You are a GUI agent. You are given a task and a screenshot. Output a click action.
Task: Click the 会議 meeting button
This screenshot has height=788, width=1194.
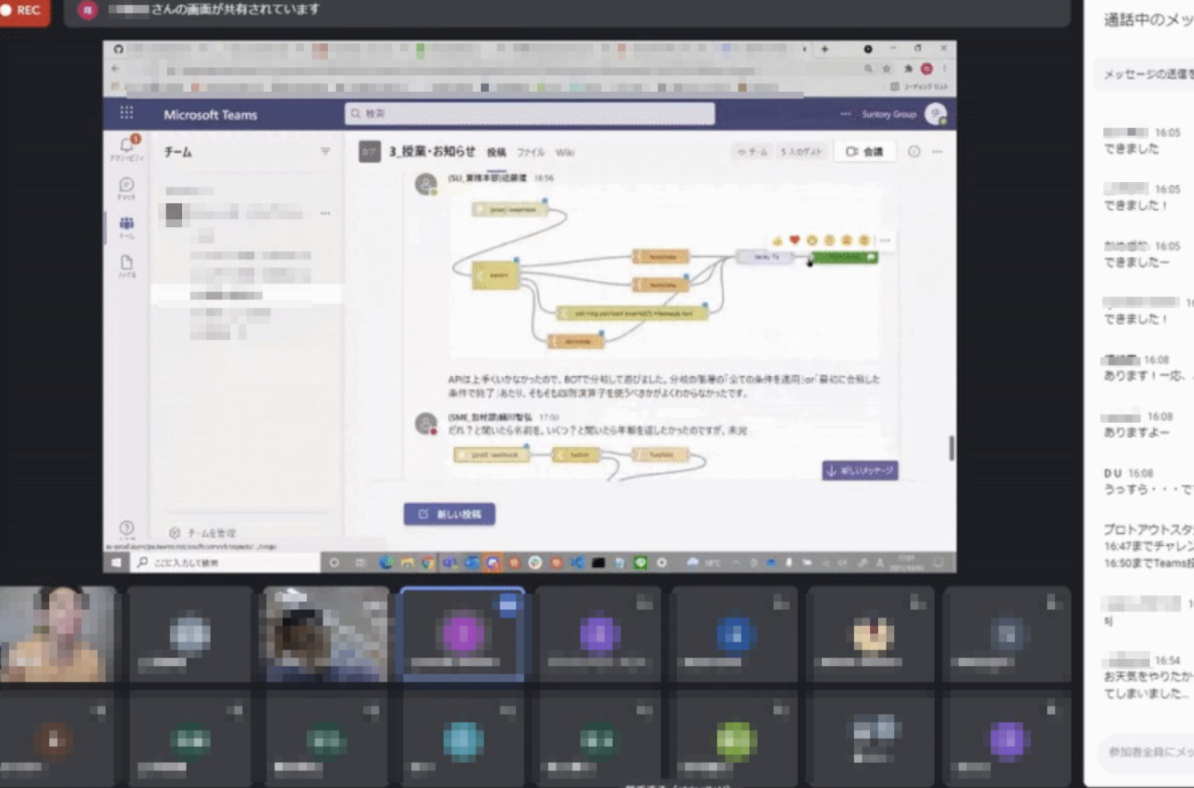[864, 152]
